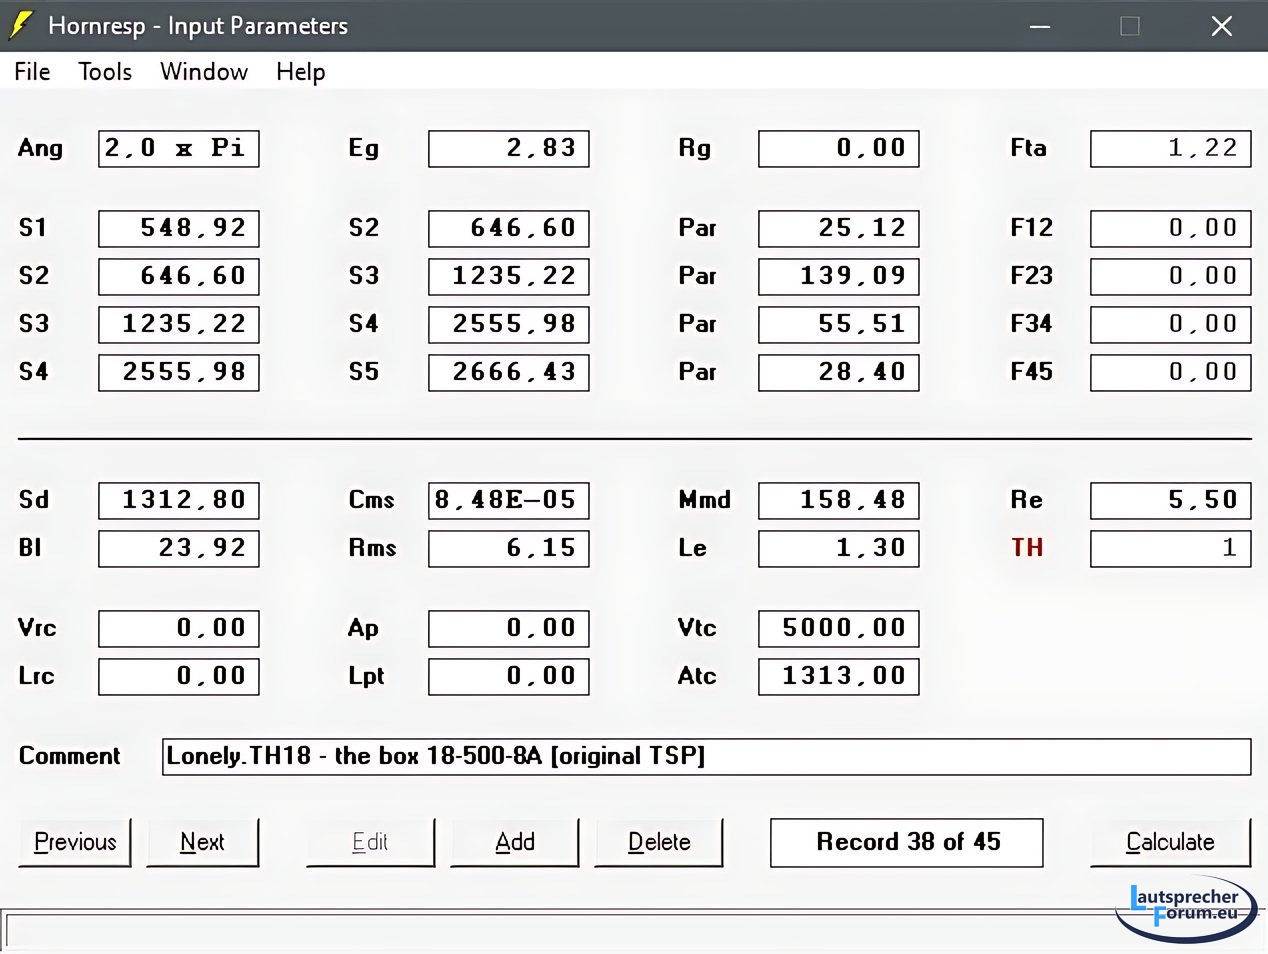The image size is (1268, 954).
Task: Open the Window menu
Action: pyautogui.click(x=204, y=72)
